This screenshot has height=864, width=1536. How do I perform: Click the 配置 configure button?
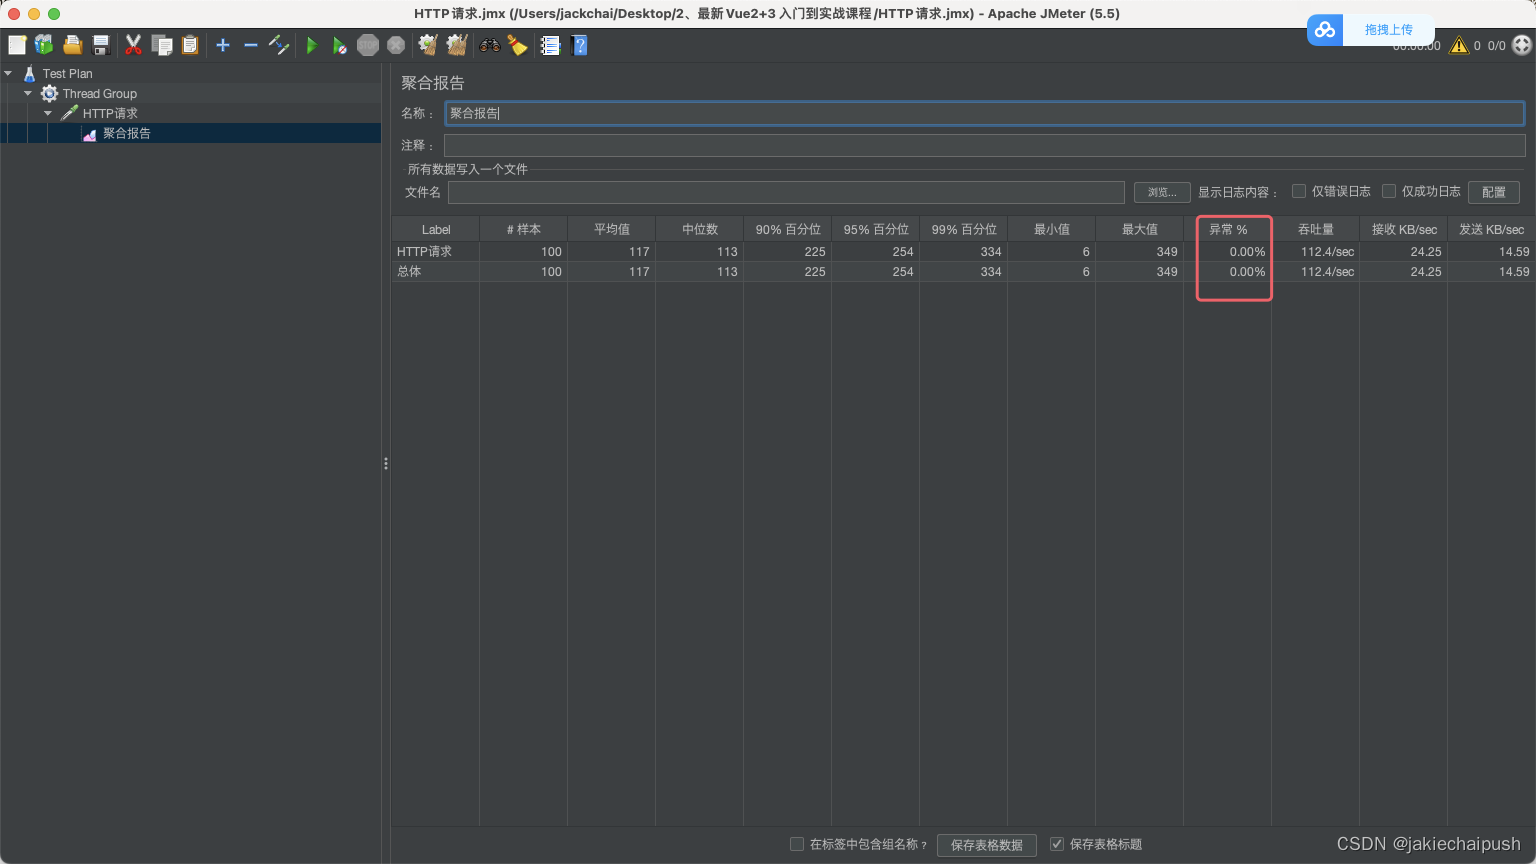pos(1494,192)
